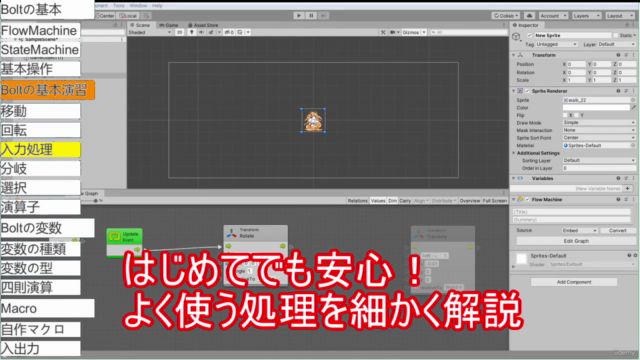Open the Help menu
Screen dimensions: 640x360
(157, 6)
